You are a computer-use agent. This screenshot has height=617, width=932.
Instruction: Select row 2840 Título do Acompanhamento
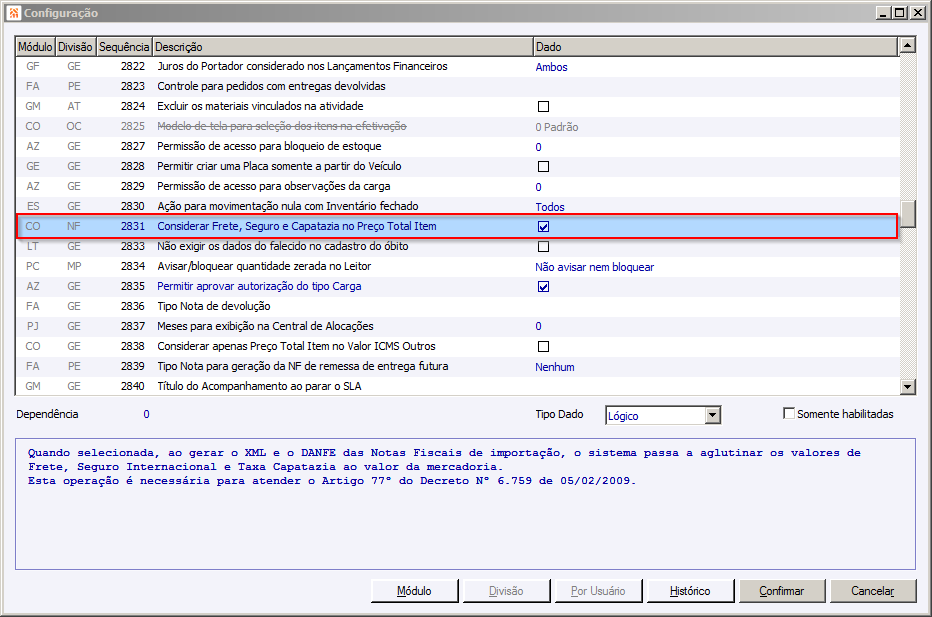456,386
